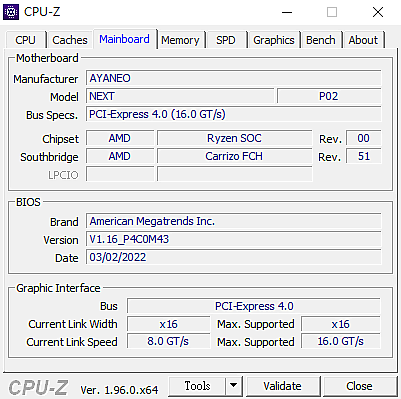Click the chipset revision value 00
401x399 pixels.
coord(363,138)
